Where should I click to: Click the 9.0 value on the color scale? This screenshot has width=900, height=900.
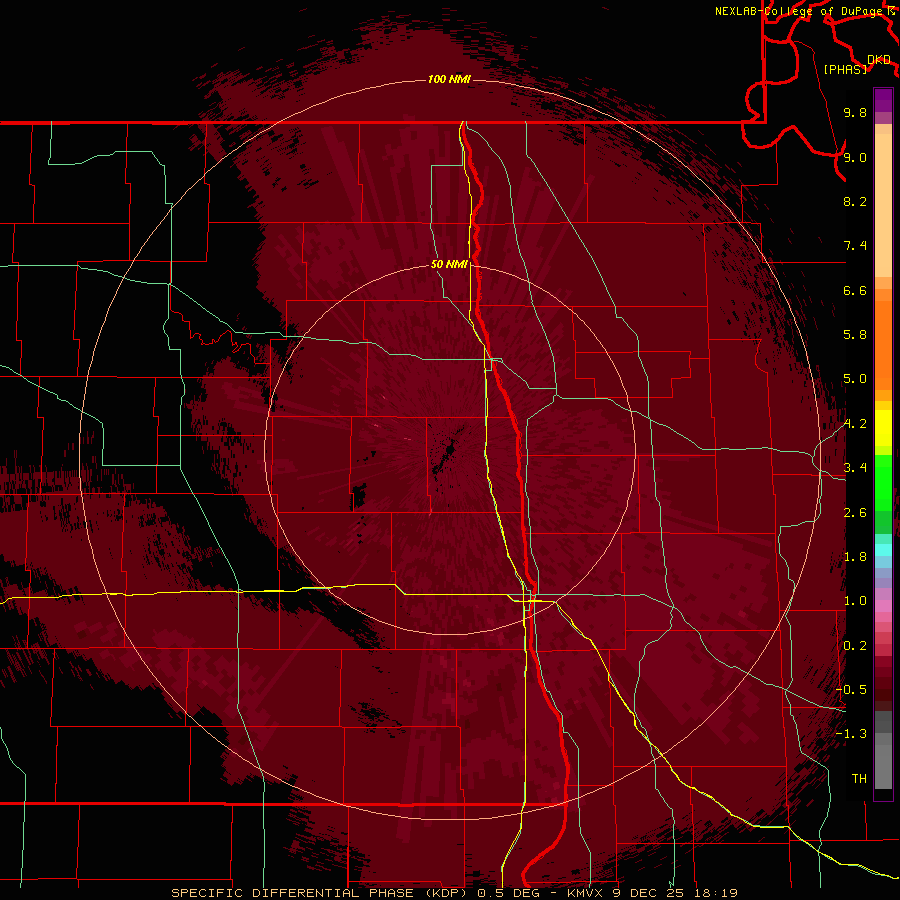click(855, 157)
